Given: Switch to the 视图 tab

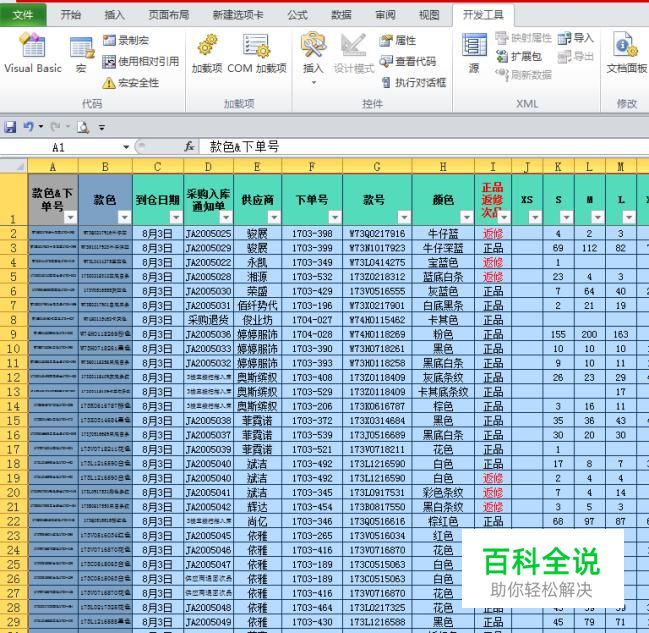Looking at the screenshot, I should coord(429,15).
